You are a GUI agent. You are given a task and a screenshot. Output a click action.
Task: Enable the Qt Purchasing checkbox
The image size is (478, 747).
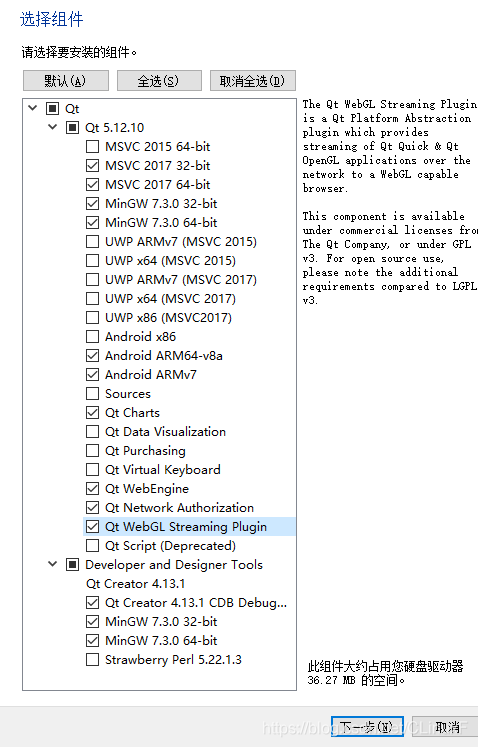(x=92, y=451)
